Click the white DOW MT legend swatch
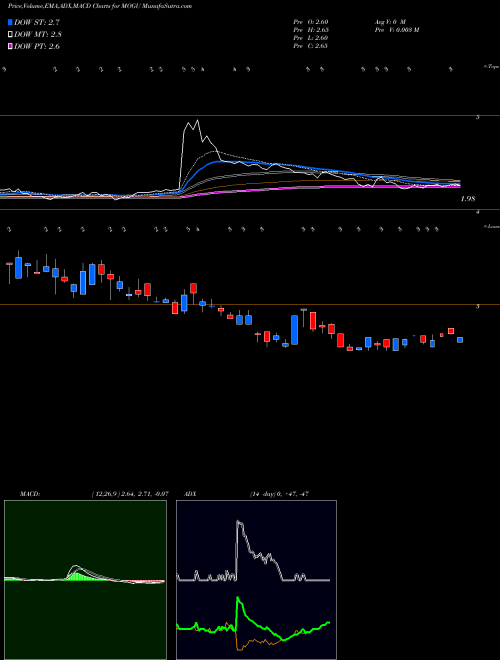The image size is (500, 660). [x=10, y=34]
